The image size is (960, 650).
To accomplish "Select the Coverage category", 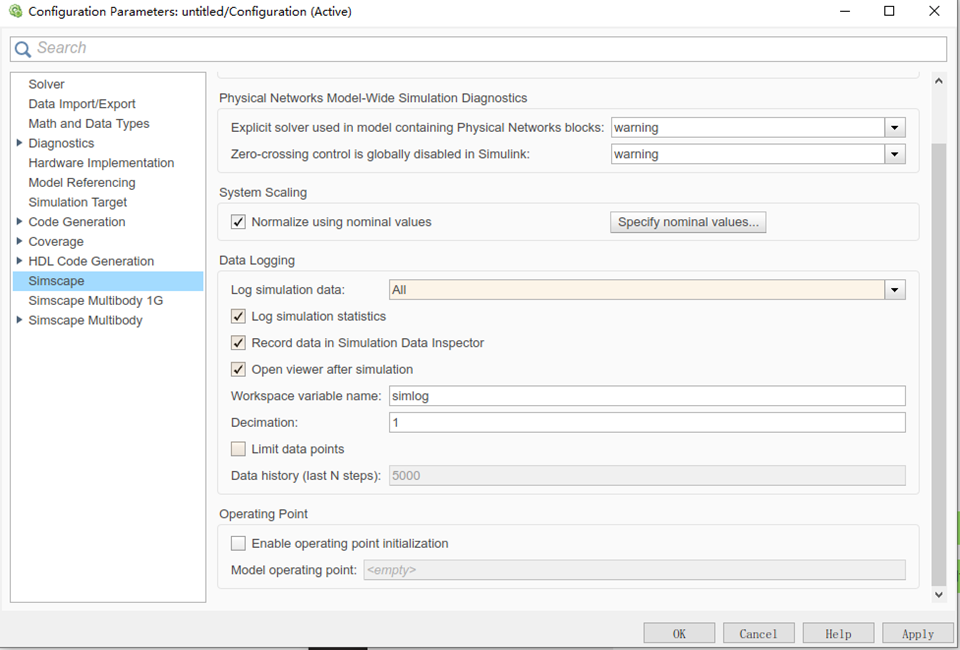I will coord(56,242).
